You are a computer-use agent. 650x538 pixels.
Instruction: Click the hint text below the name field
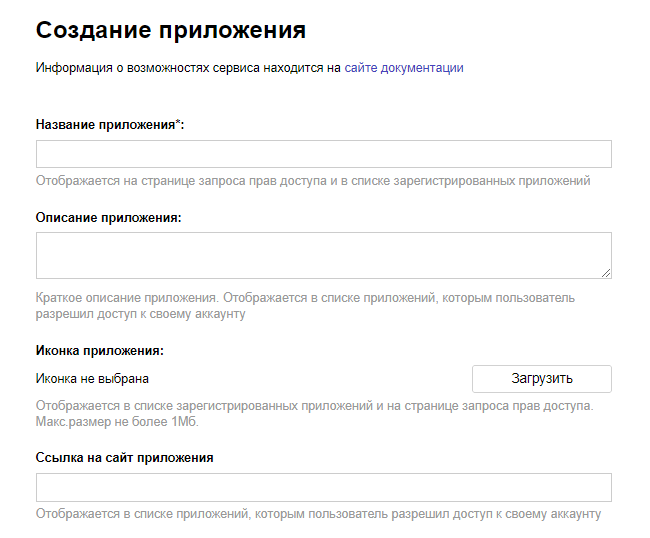313,181
